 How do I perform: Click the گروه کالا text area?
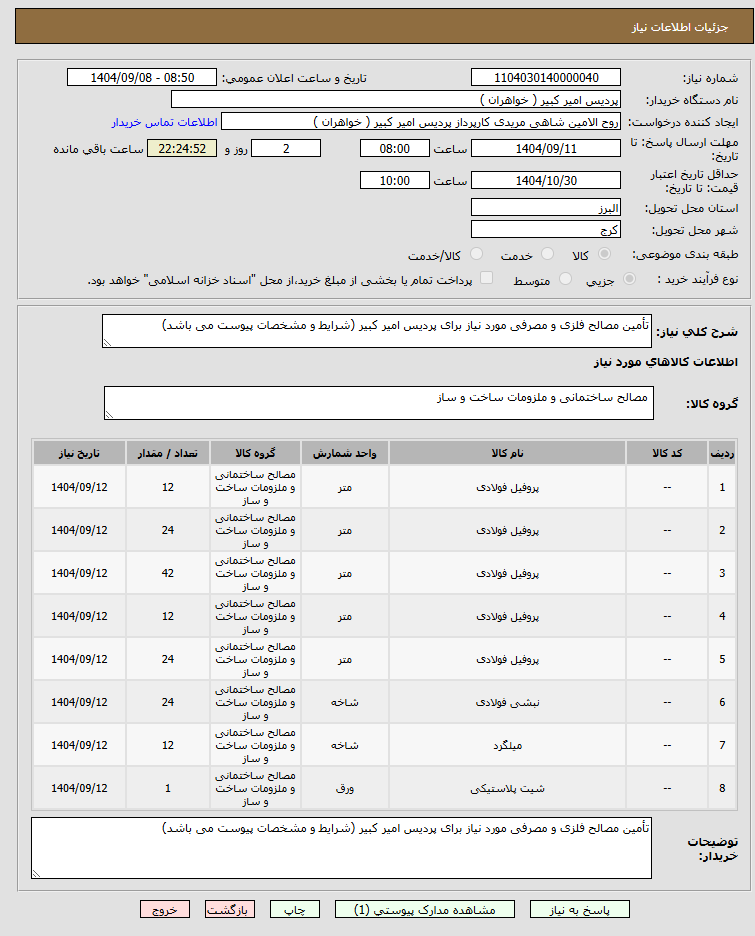coord(379,403)
